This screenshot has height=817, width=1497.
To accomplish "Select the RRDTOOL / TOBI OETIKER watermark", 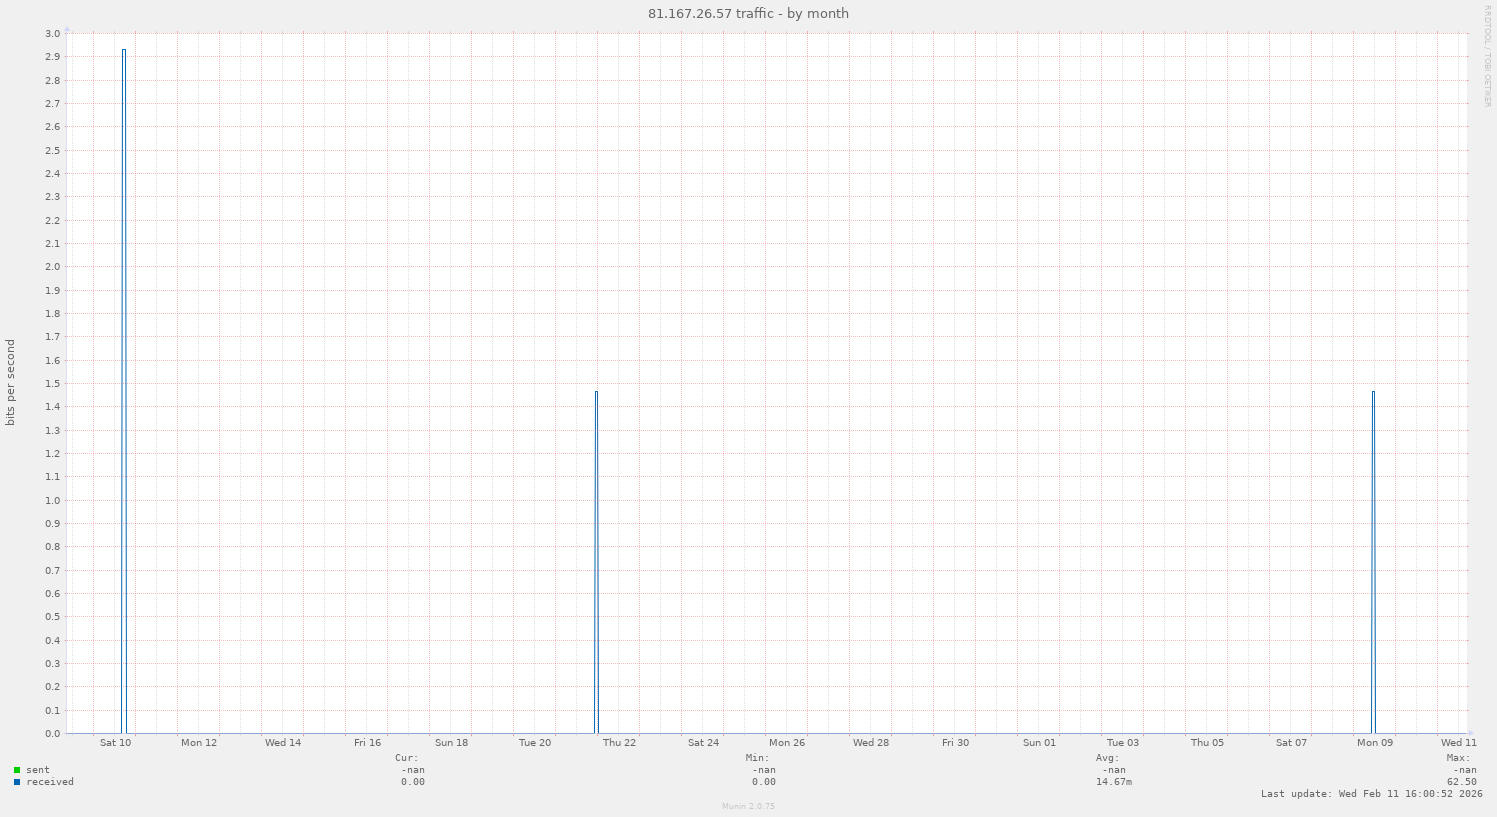I will [1489, 60].
